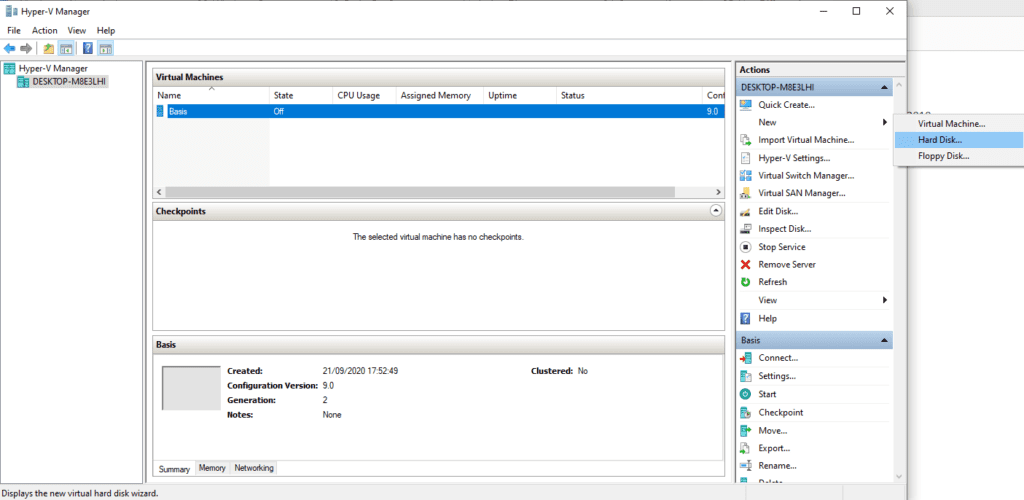This screenshot has width=1024, height=500.
Task: Open the File menu
Action: tap(14, 30)
